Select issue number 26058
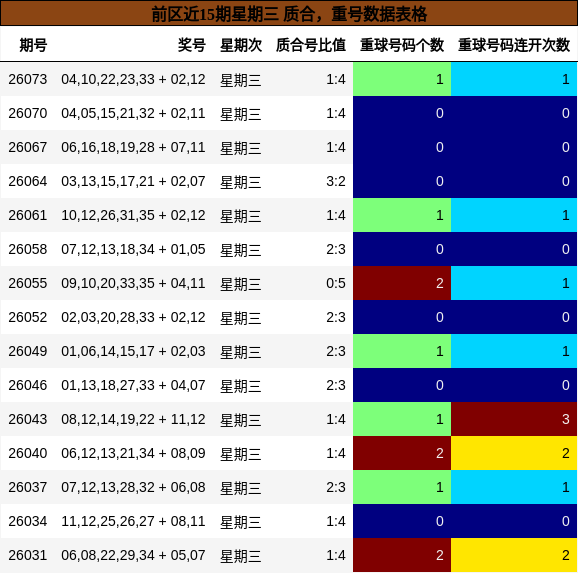Screen dimensions: 578x573 (x=28, y=249)
